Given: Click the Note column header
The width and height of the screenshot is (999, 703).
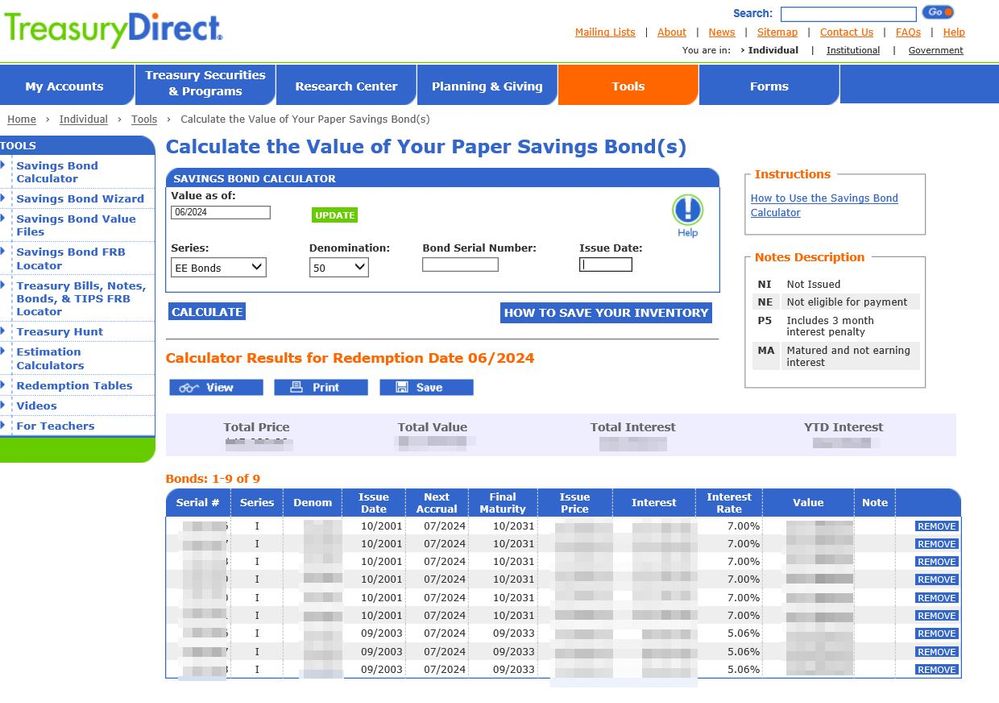Looking at the screenshot, I should (875, 503).
